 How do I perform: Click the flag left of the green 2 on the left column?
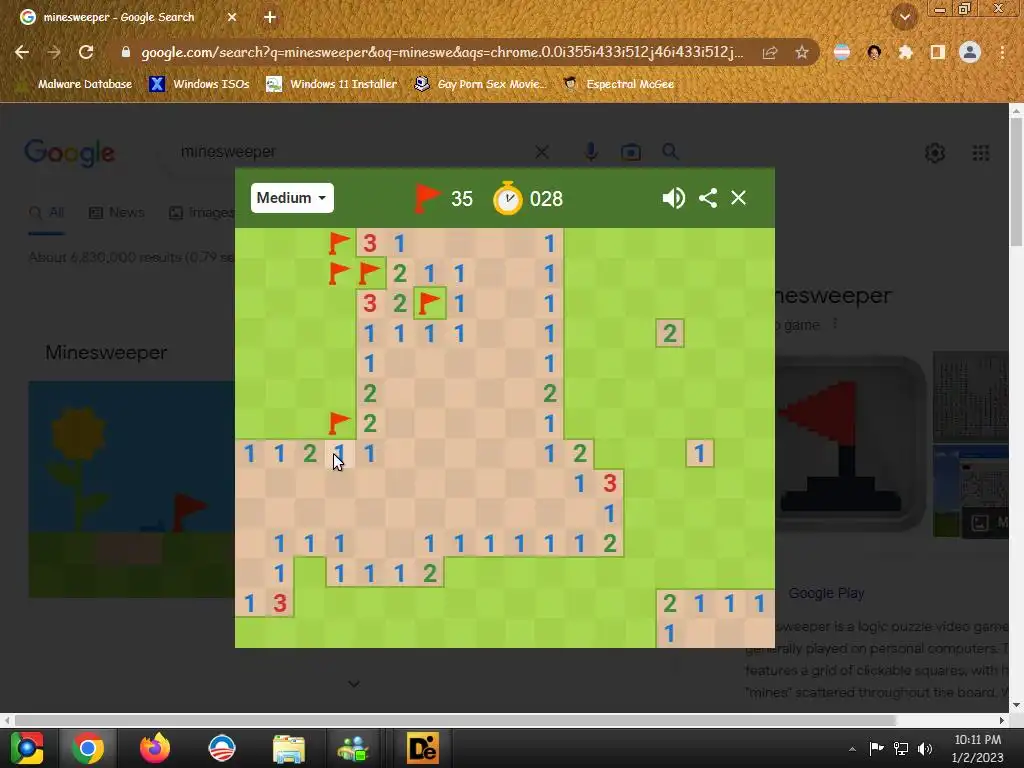(x=340, y=423)
